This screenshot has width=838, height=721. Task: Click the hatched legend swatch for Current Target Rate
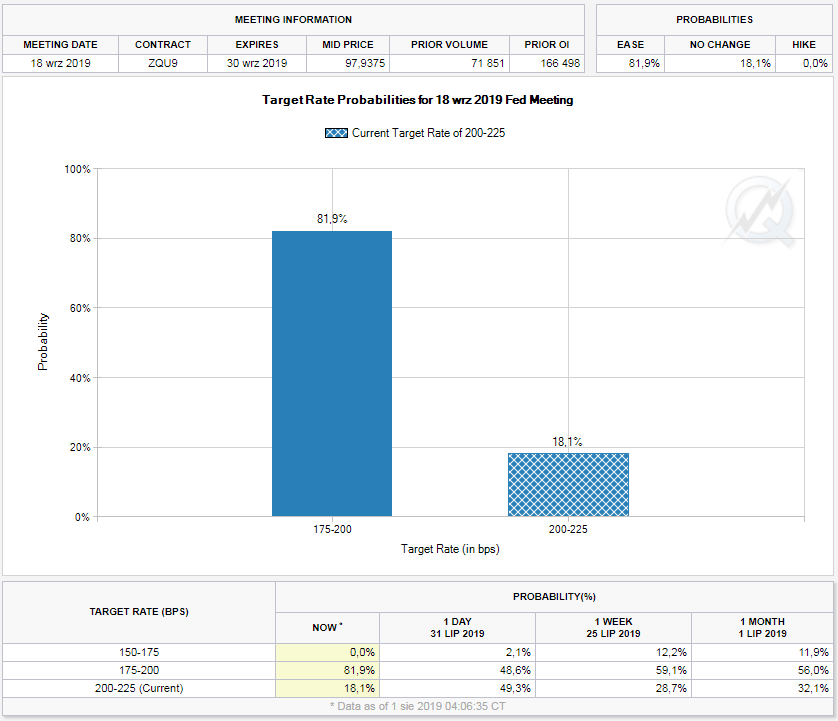point(336,133)
